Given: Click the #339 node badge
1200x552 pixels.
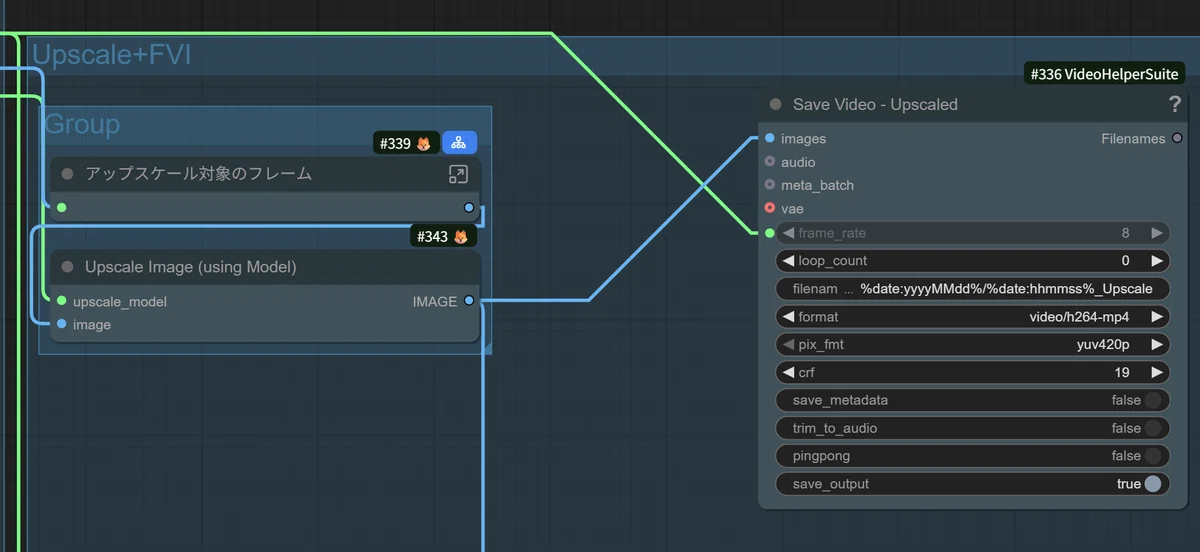Looking at the screenshot, I should pos(405,143).
